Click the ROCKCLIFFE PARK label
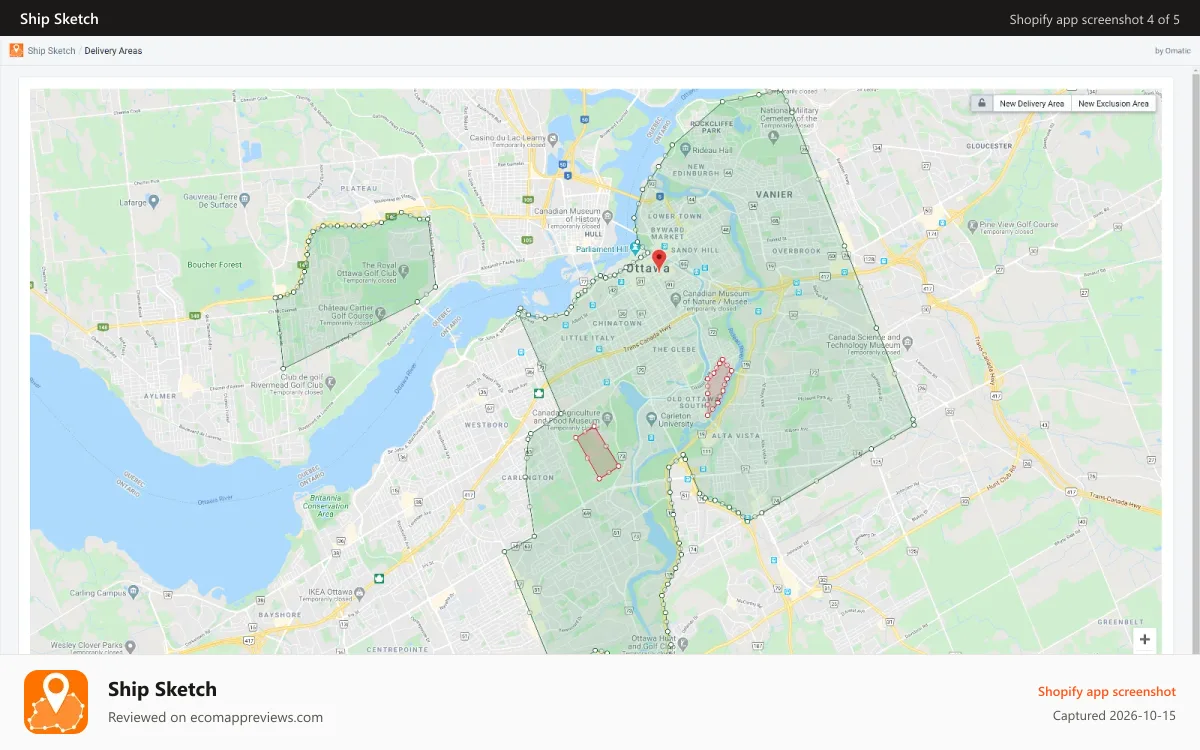Image resolution: width=1200 pixels, height=750 pixels. point(711,126)
